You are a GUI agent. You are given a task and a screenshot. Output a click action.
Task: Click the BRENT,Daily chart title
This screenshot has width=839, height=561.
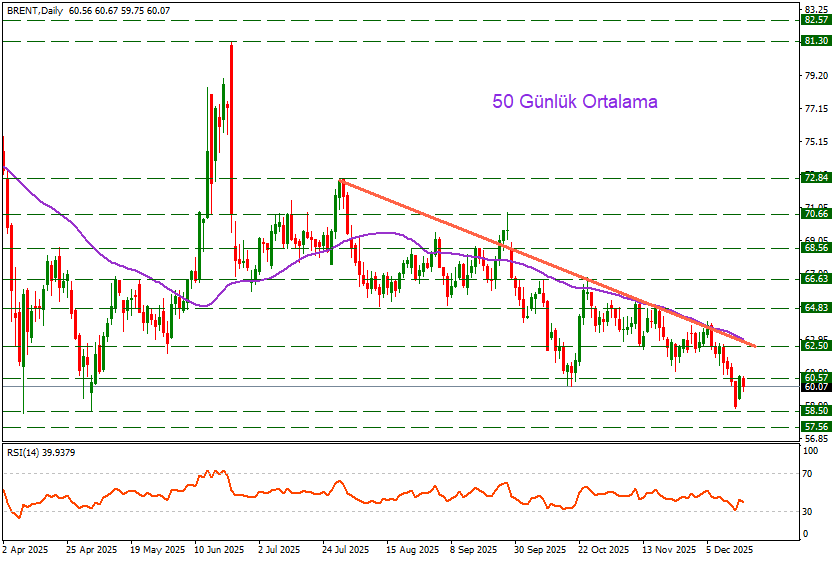tap(34, 9)
